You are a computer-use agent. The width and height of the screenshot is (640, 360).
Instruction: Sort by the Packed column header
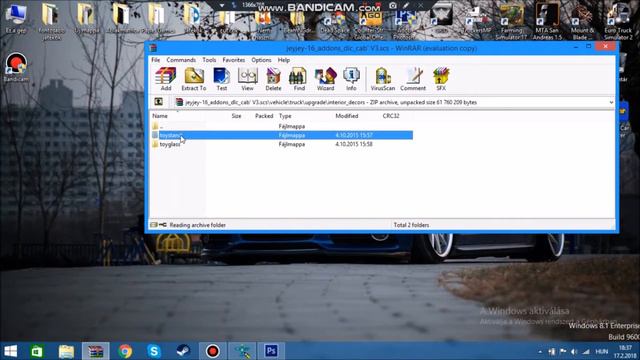[x=264, y=116]
